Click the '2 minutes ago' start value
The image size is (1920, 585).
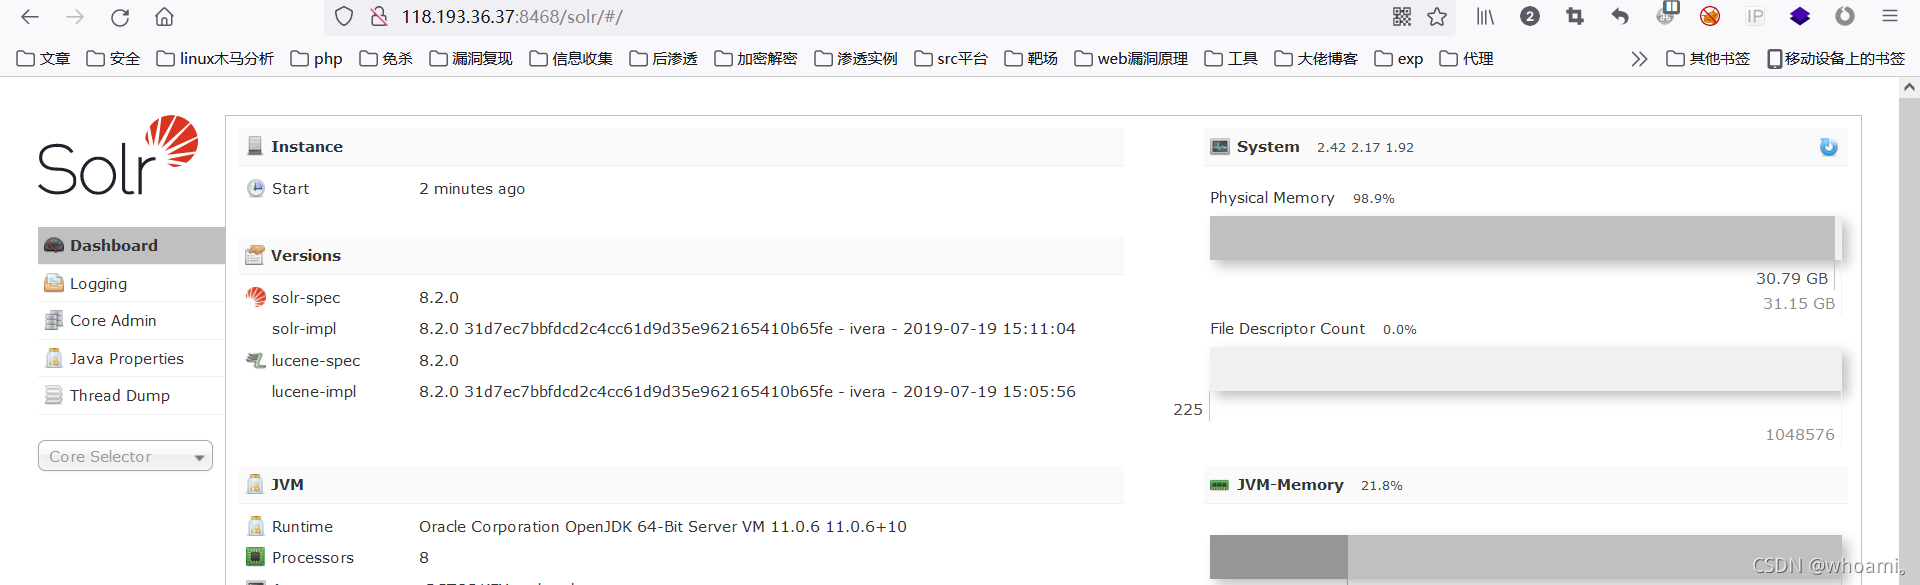pyautogui.click(x=472, y=188)
